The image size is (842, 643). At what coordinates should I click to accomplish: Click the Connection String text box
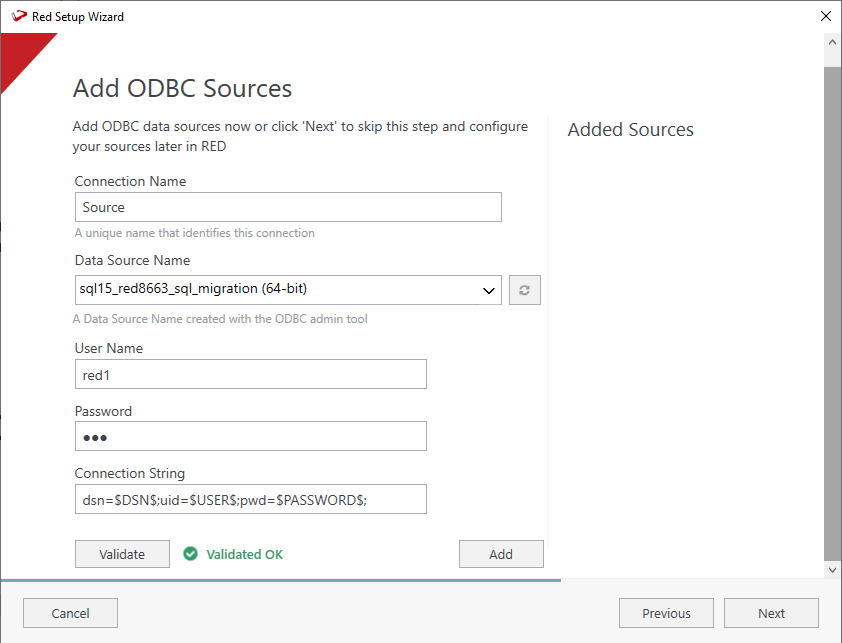(250, 499)
